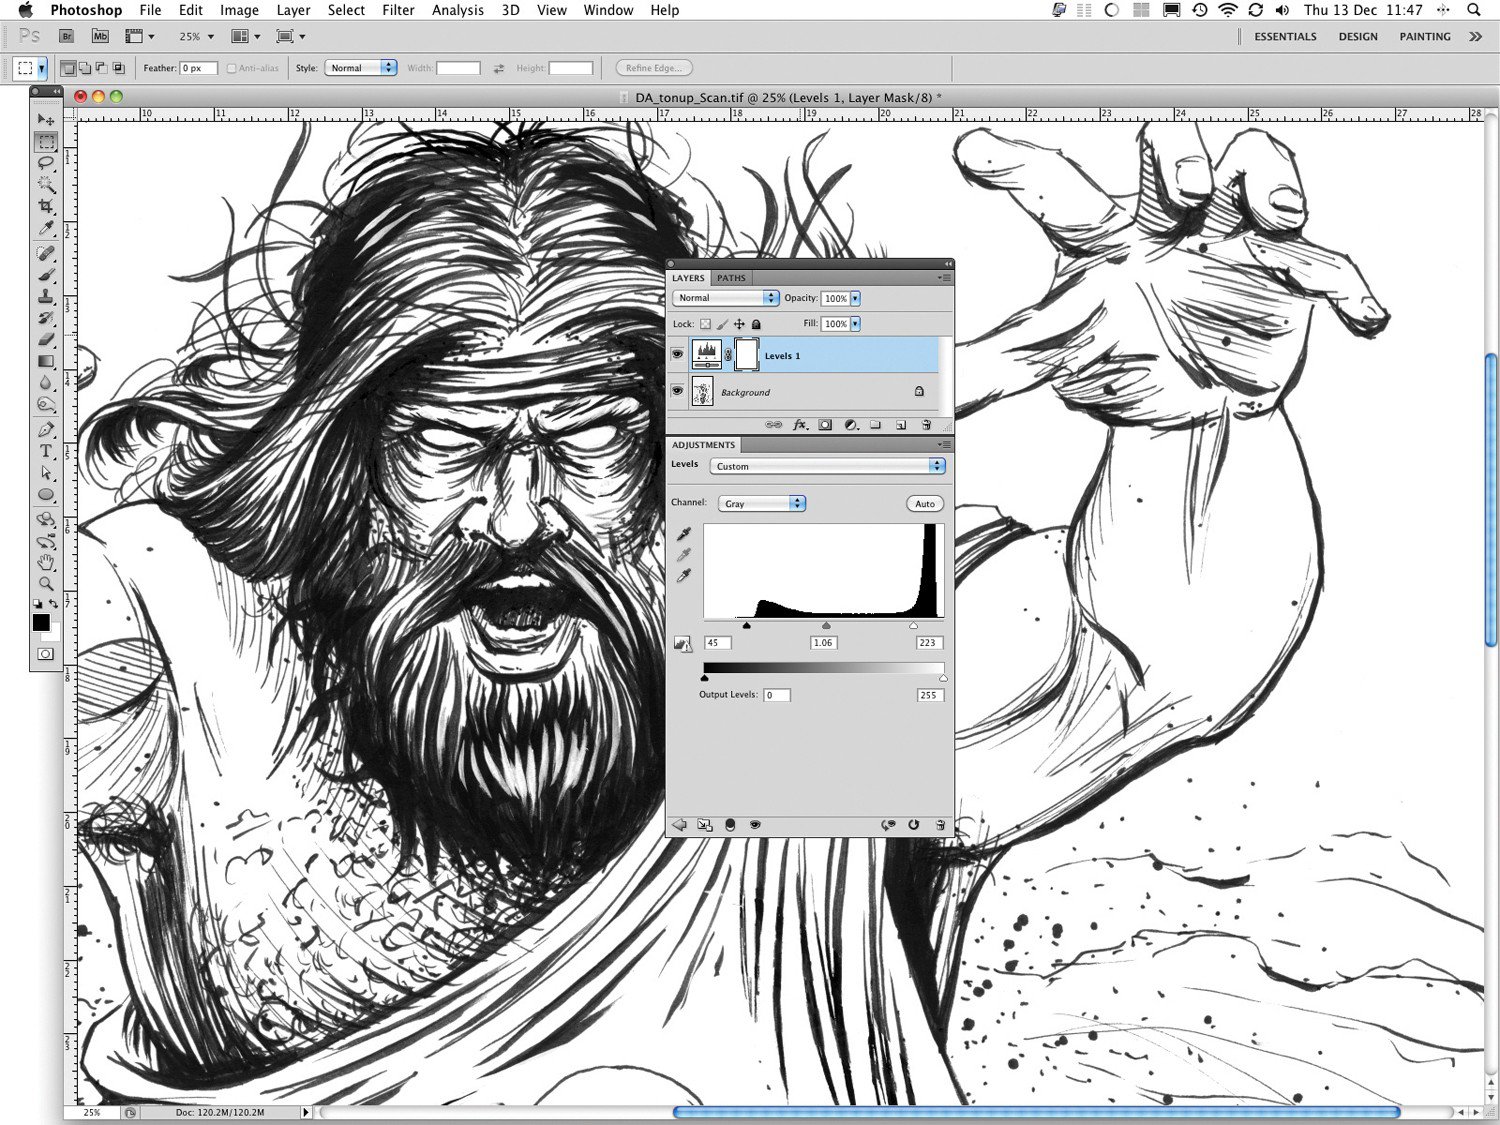
Task: Select the Gradient tool
Action: pyautogui.click(x=45, y=361)
